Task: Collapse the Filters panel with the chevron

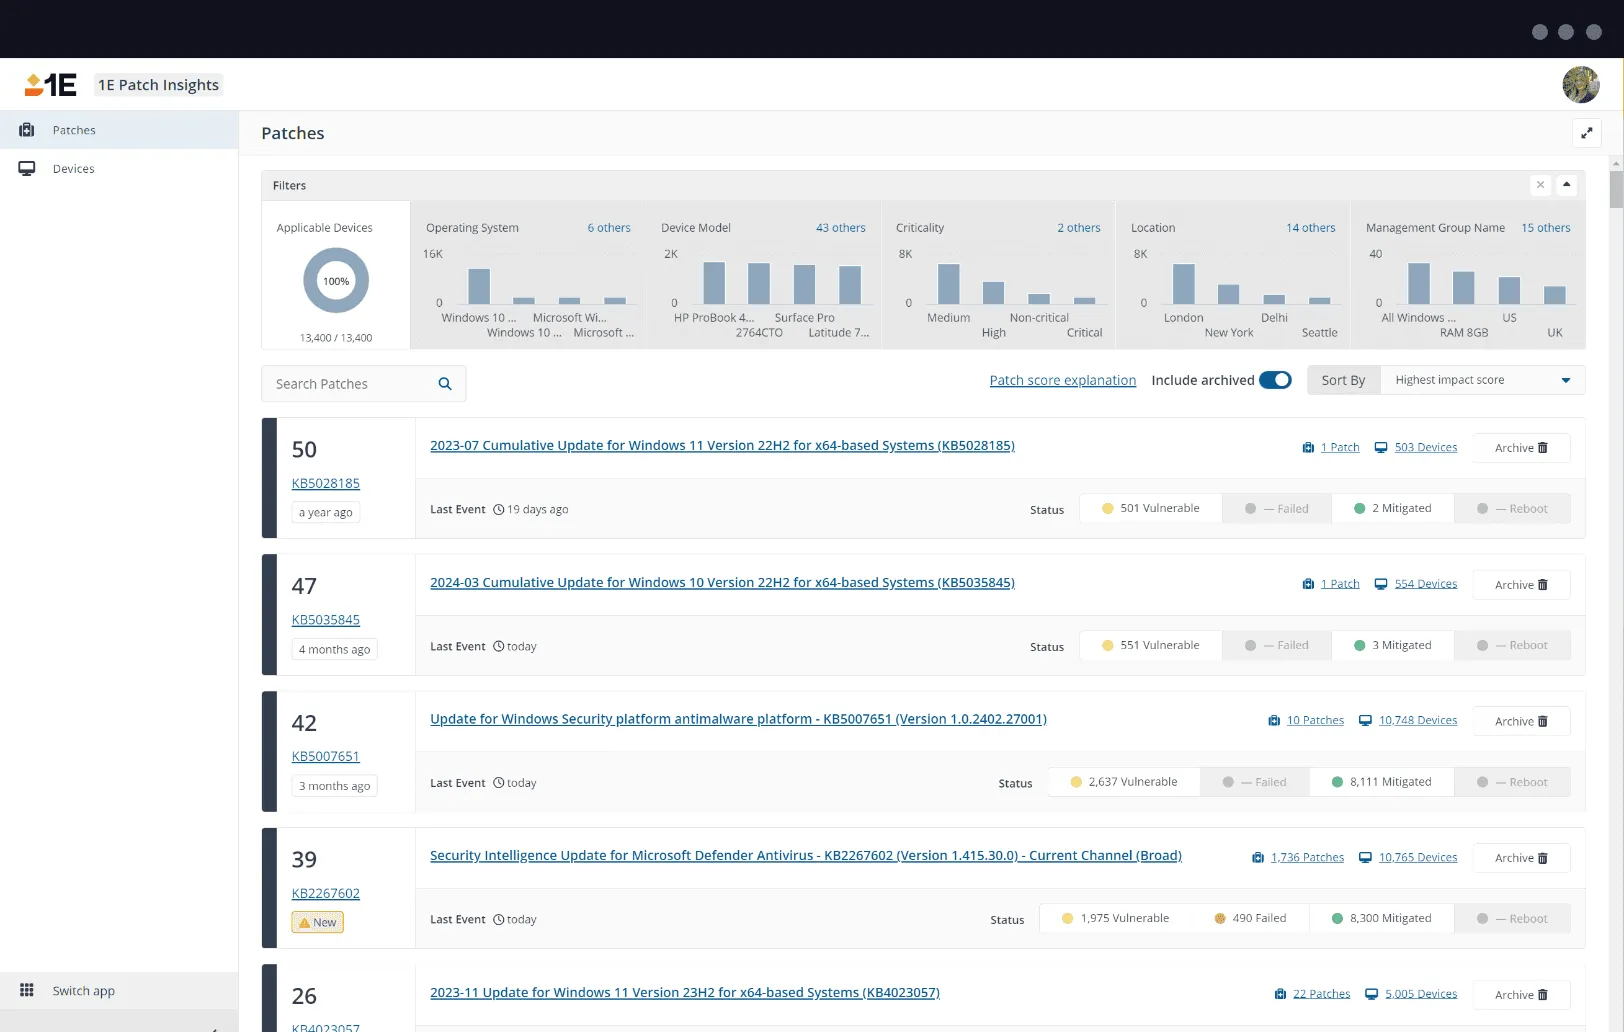Action: [1566, 185]
